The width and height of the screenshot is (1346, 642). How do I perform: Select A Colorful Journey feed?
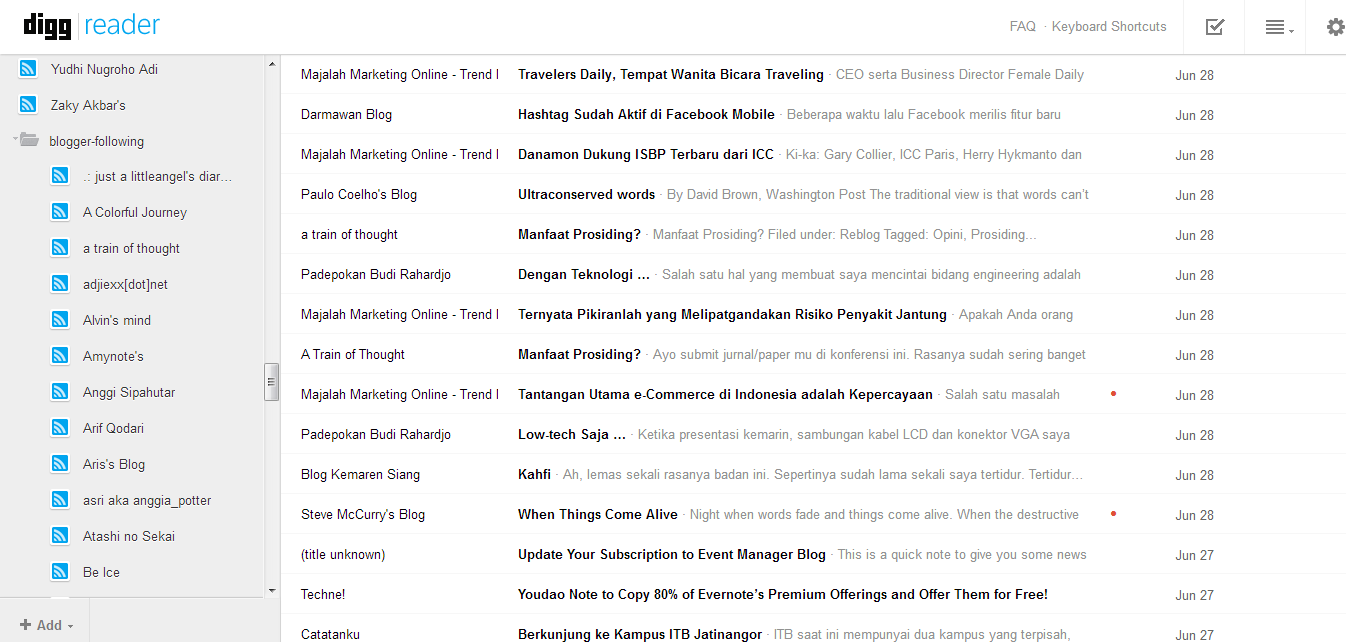click(x=135, y=212)
